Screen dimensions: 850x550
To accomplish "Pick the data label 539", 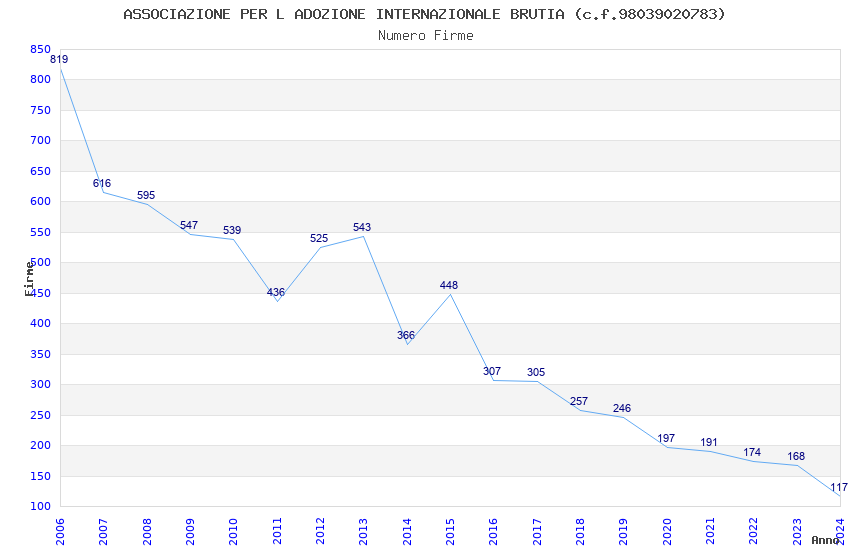I will tap(232, 230).
